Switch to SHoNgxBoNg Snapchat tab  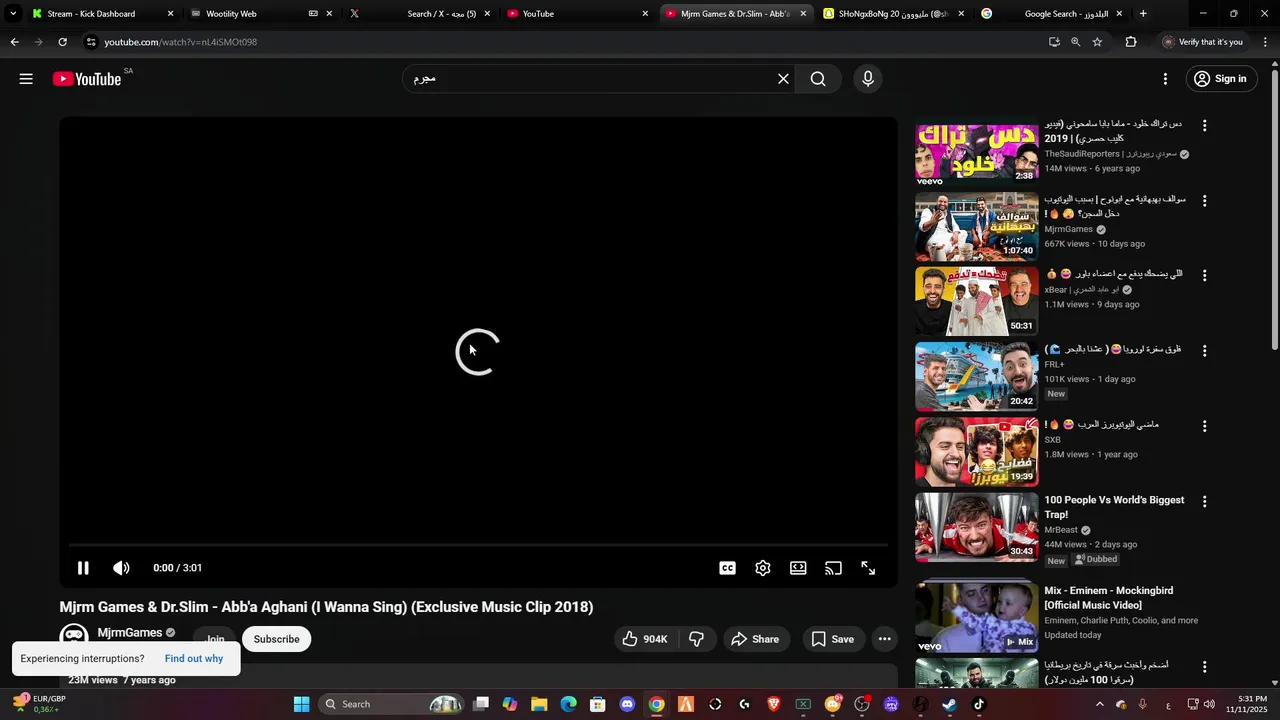pos(895,14)
